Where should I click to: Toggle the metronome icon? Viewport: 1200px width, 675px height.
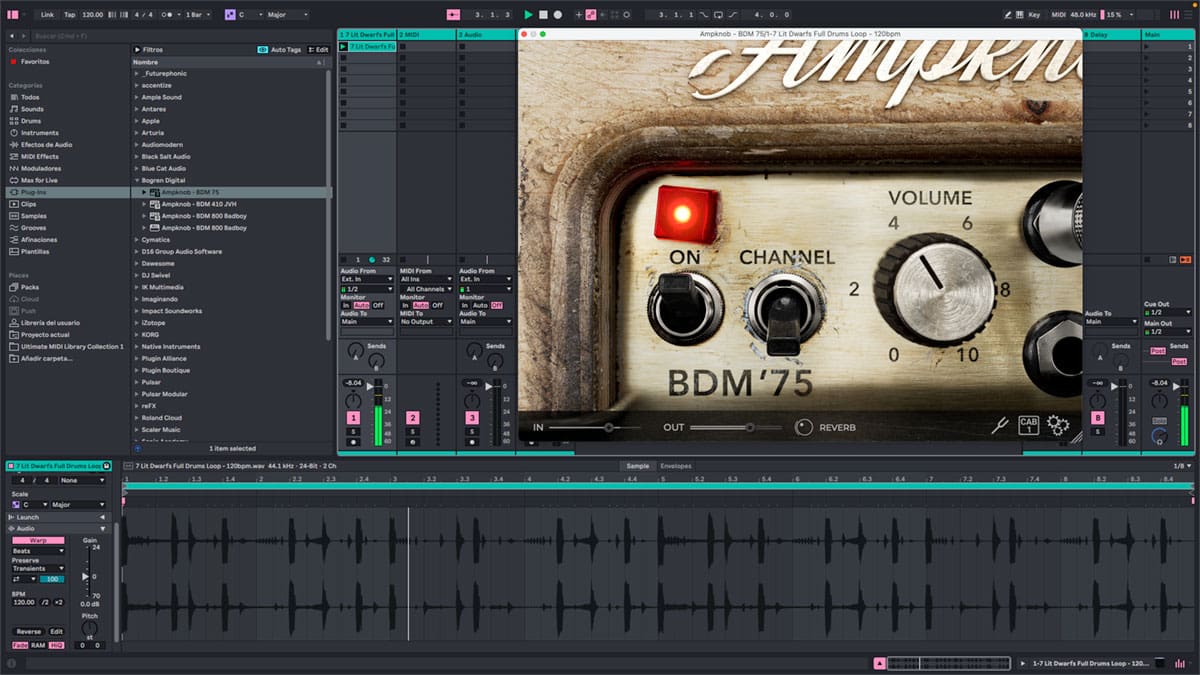168,15
